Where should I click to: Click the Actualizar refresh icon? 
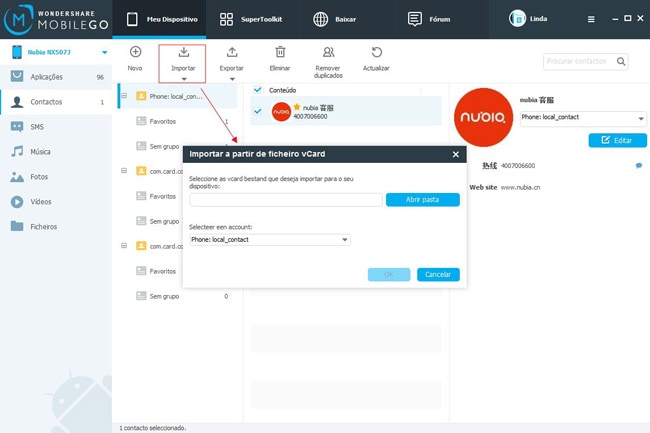click(x=376, y=52)
